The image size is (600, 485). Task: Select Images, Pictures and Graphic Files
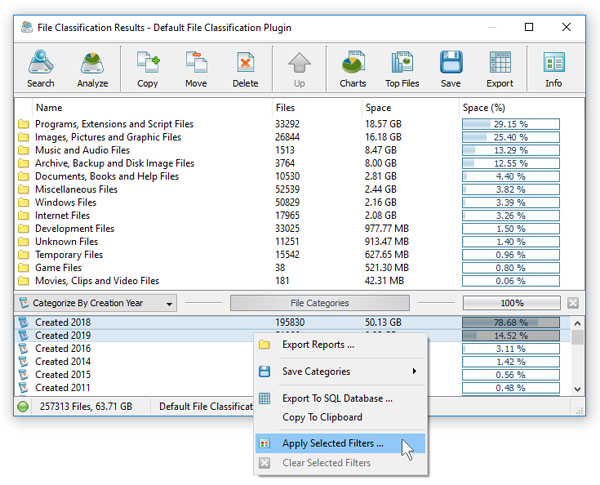click(300, 137)
